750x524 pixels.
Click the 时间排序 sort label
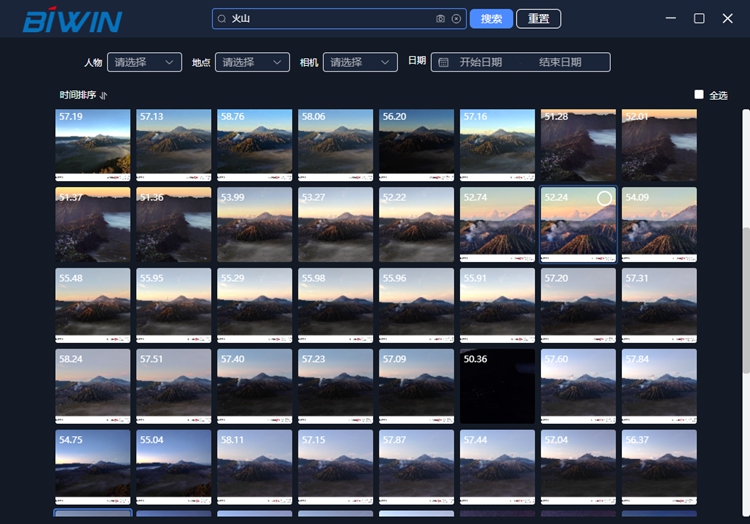point(77,95)
